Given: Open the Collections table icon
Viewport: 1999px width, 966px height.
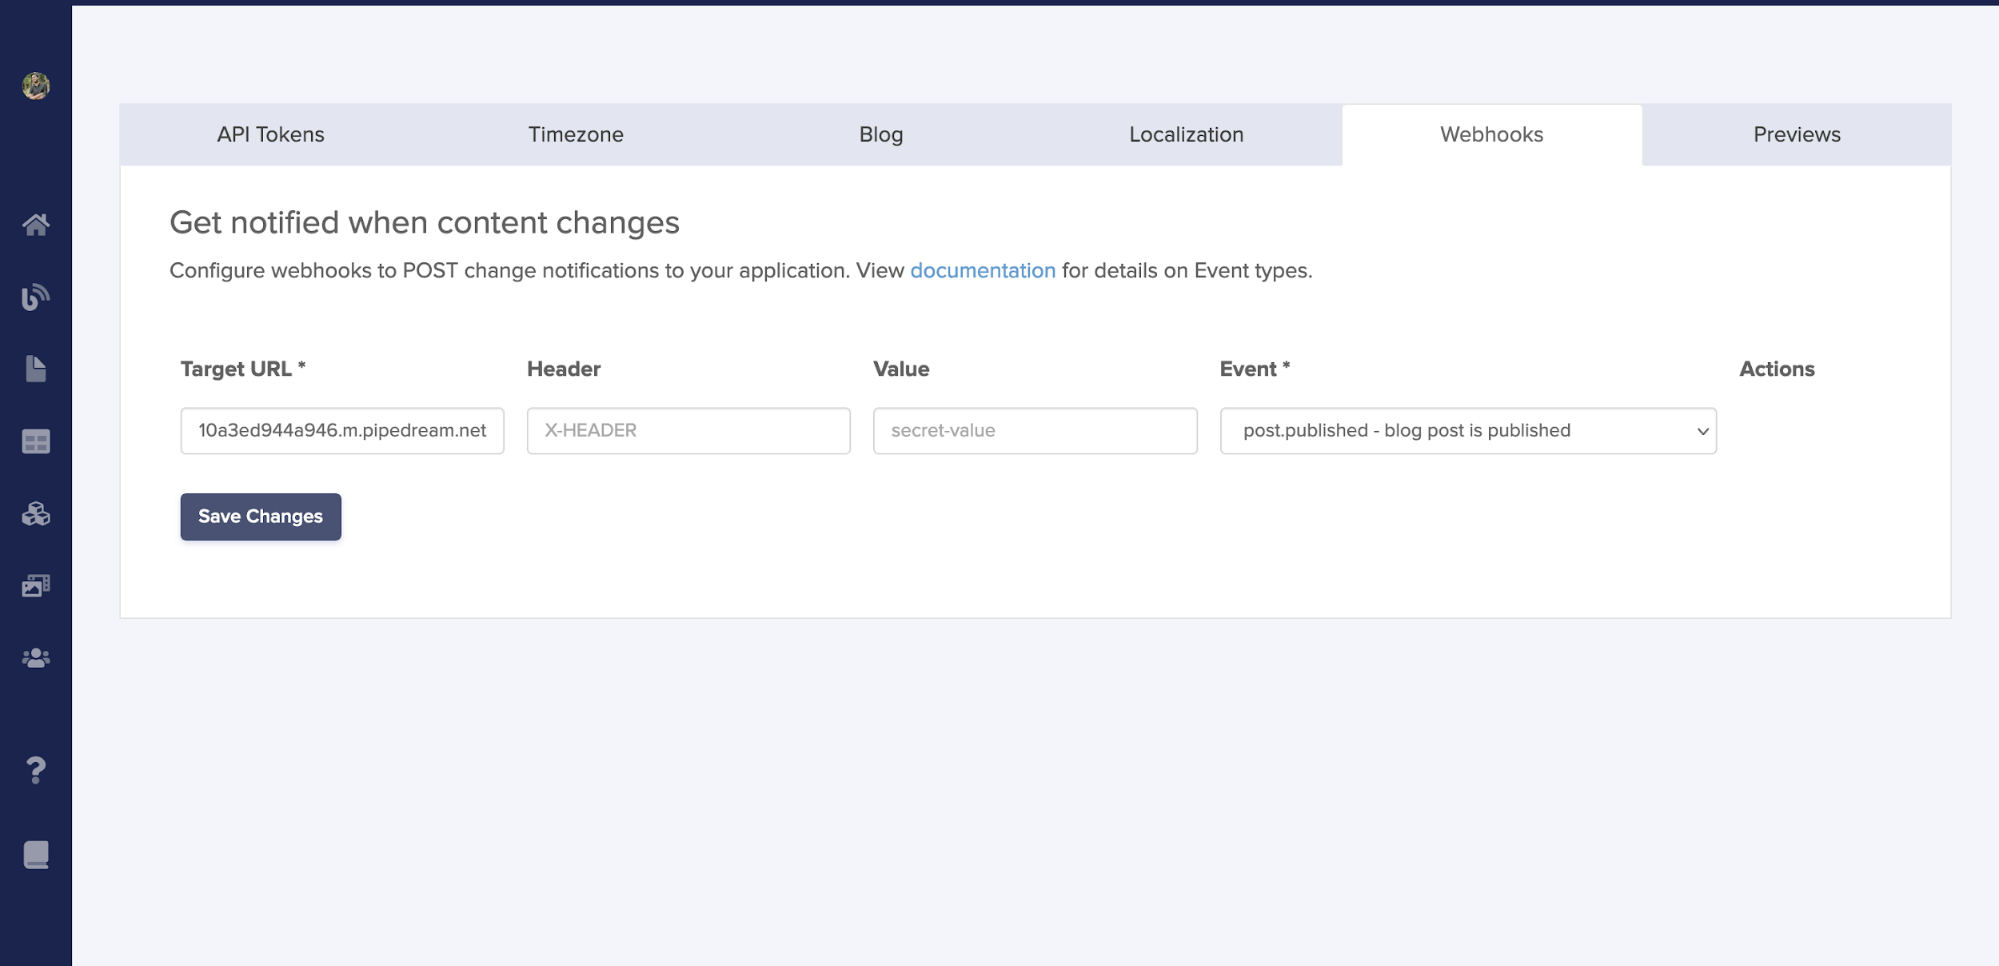Looking at the screenshot, I should pyautogui.click(x=36, y=441).
